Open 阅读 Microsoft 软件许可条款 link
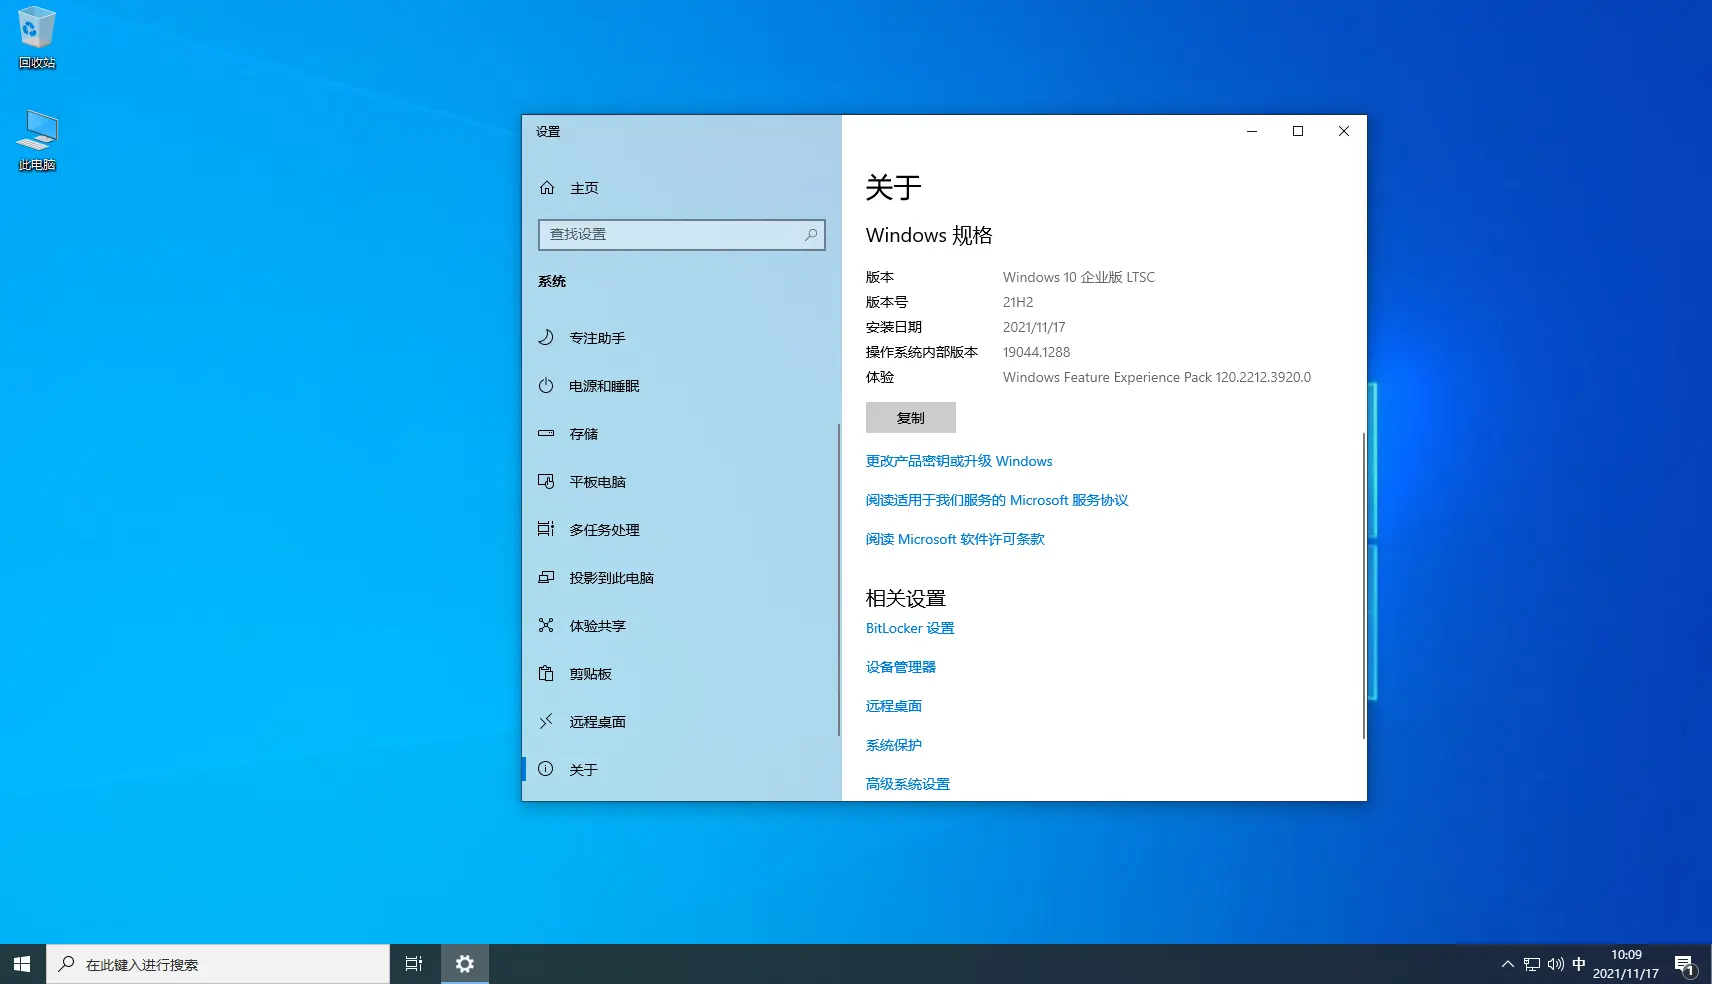The height and width of the screenshot is (984, 1712). point(955,539)
